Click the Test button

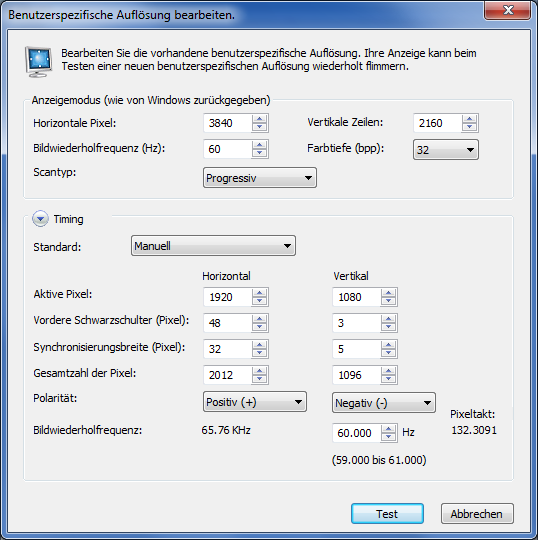pos(387,513)
